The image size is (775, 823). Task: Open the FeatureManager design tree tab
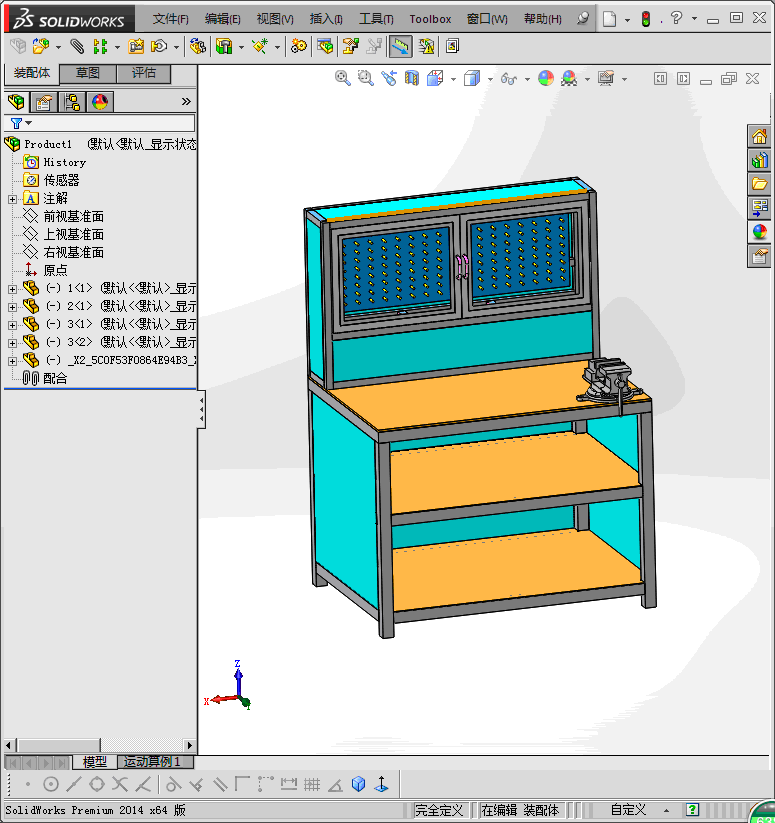point(17,101)
